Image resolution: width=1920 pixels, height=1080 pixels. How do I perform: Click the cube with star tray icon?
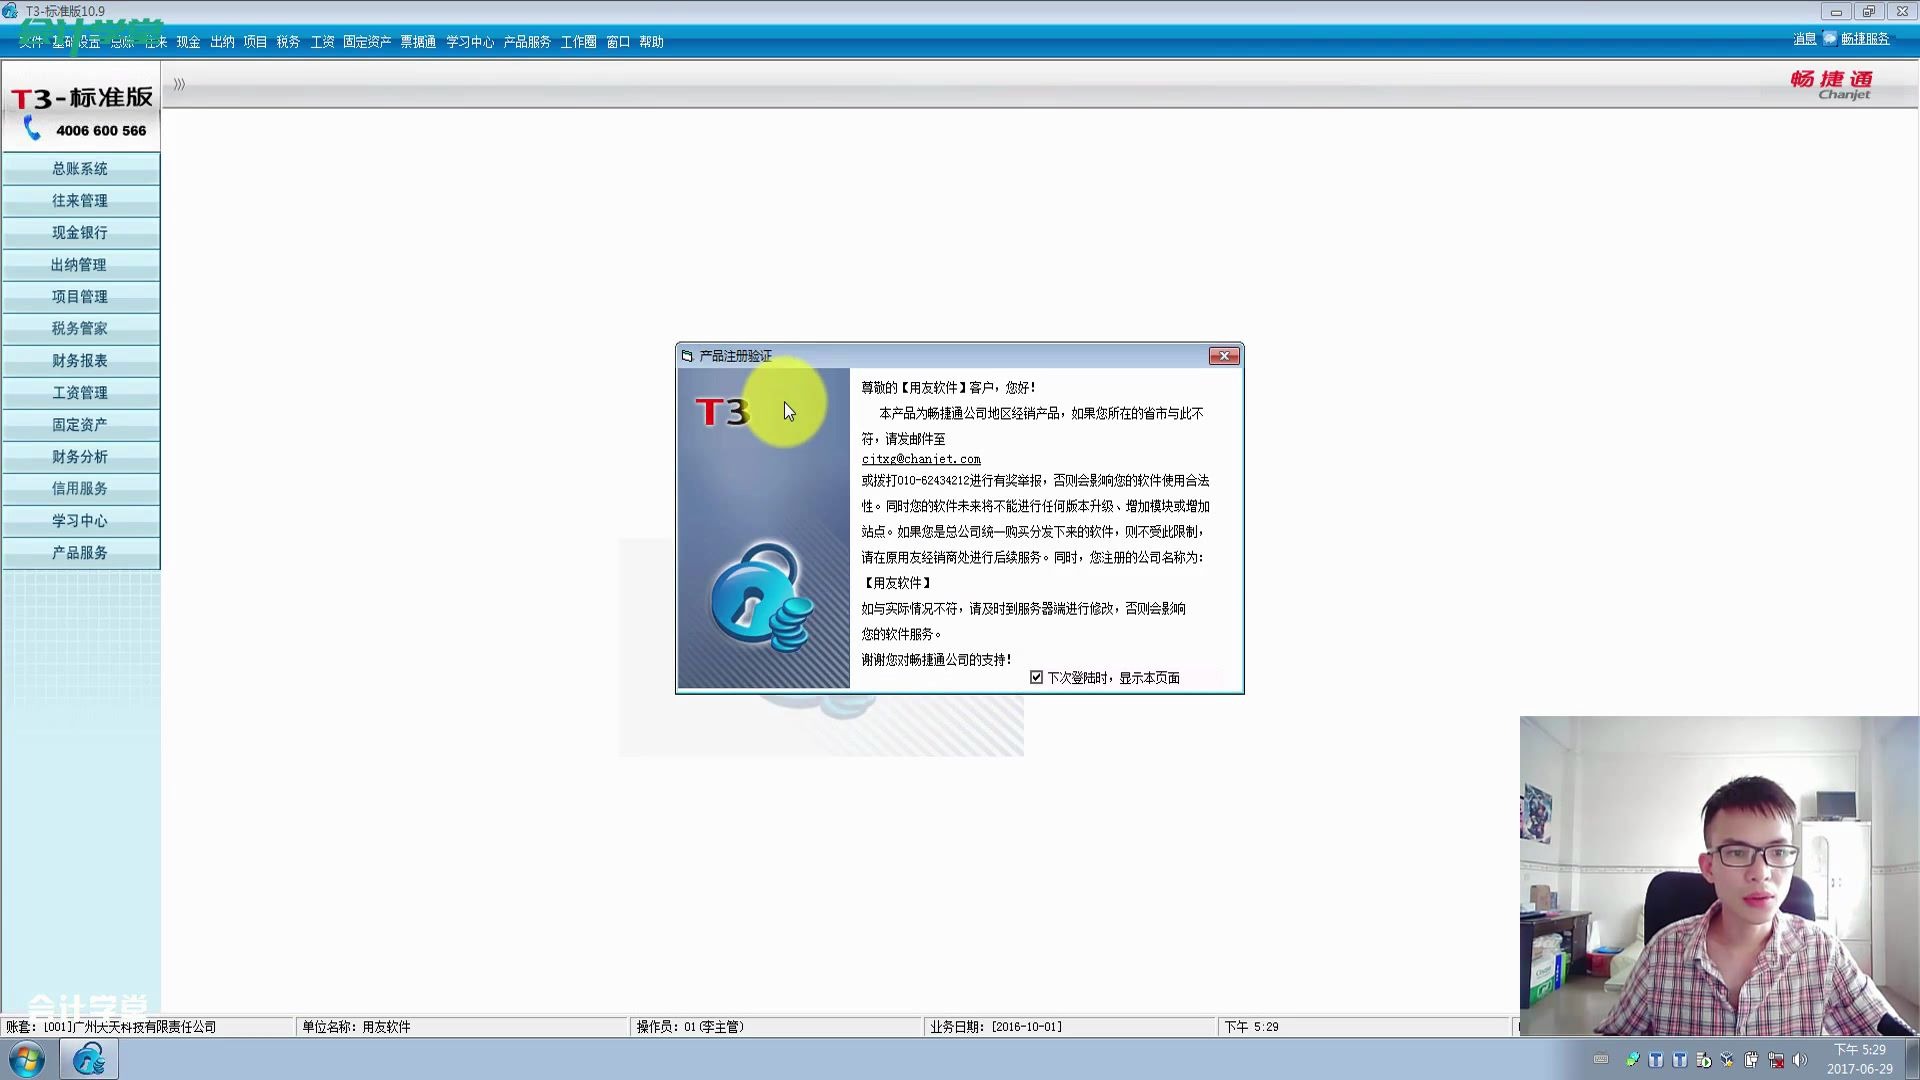(1728, 1060)
